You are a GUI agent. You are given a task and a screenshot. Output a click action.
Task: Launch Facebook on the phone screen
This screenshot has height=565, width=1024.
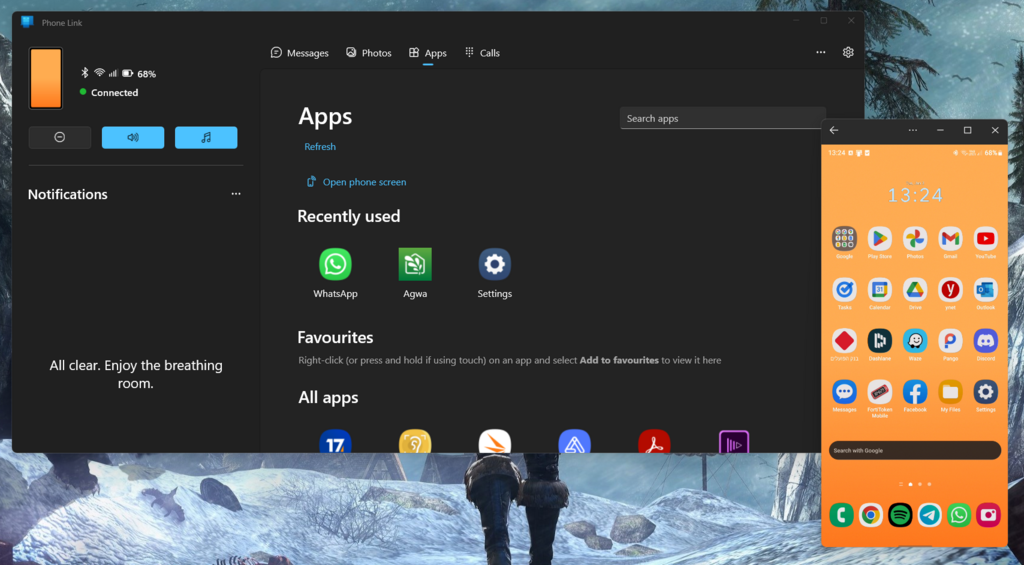tap(915, 392)
